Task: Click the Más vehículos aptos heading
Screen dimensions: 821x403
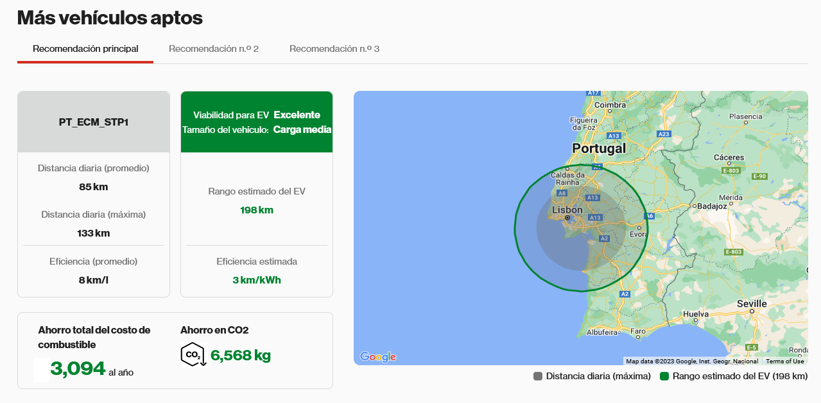Action: [110, 18]
